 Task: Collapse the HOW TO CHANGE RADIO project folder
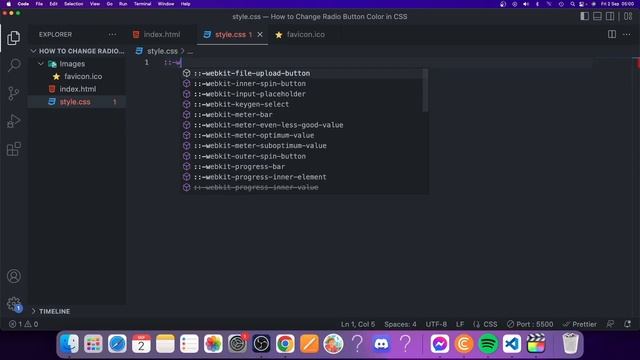click(x=77, y=51)
